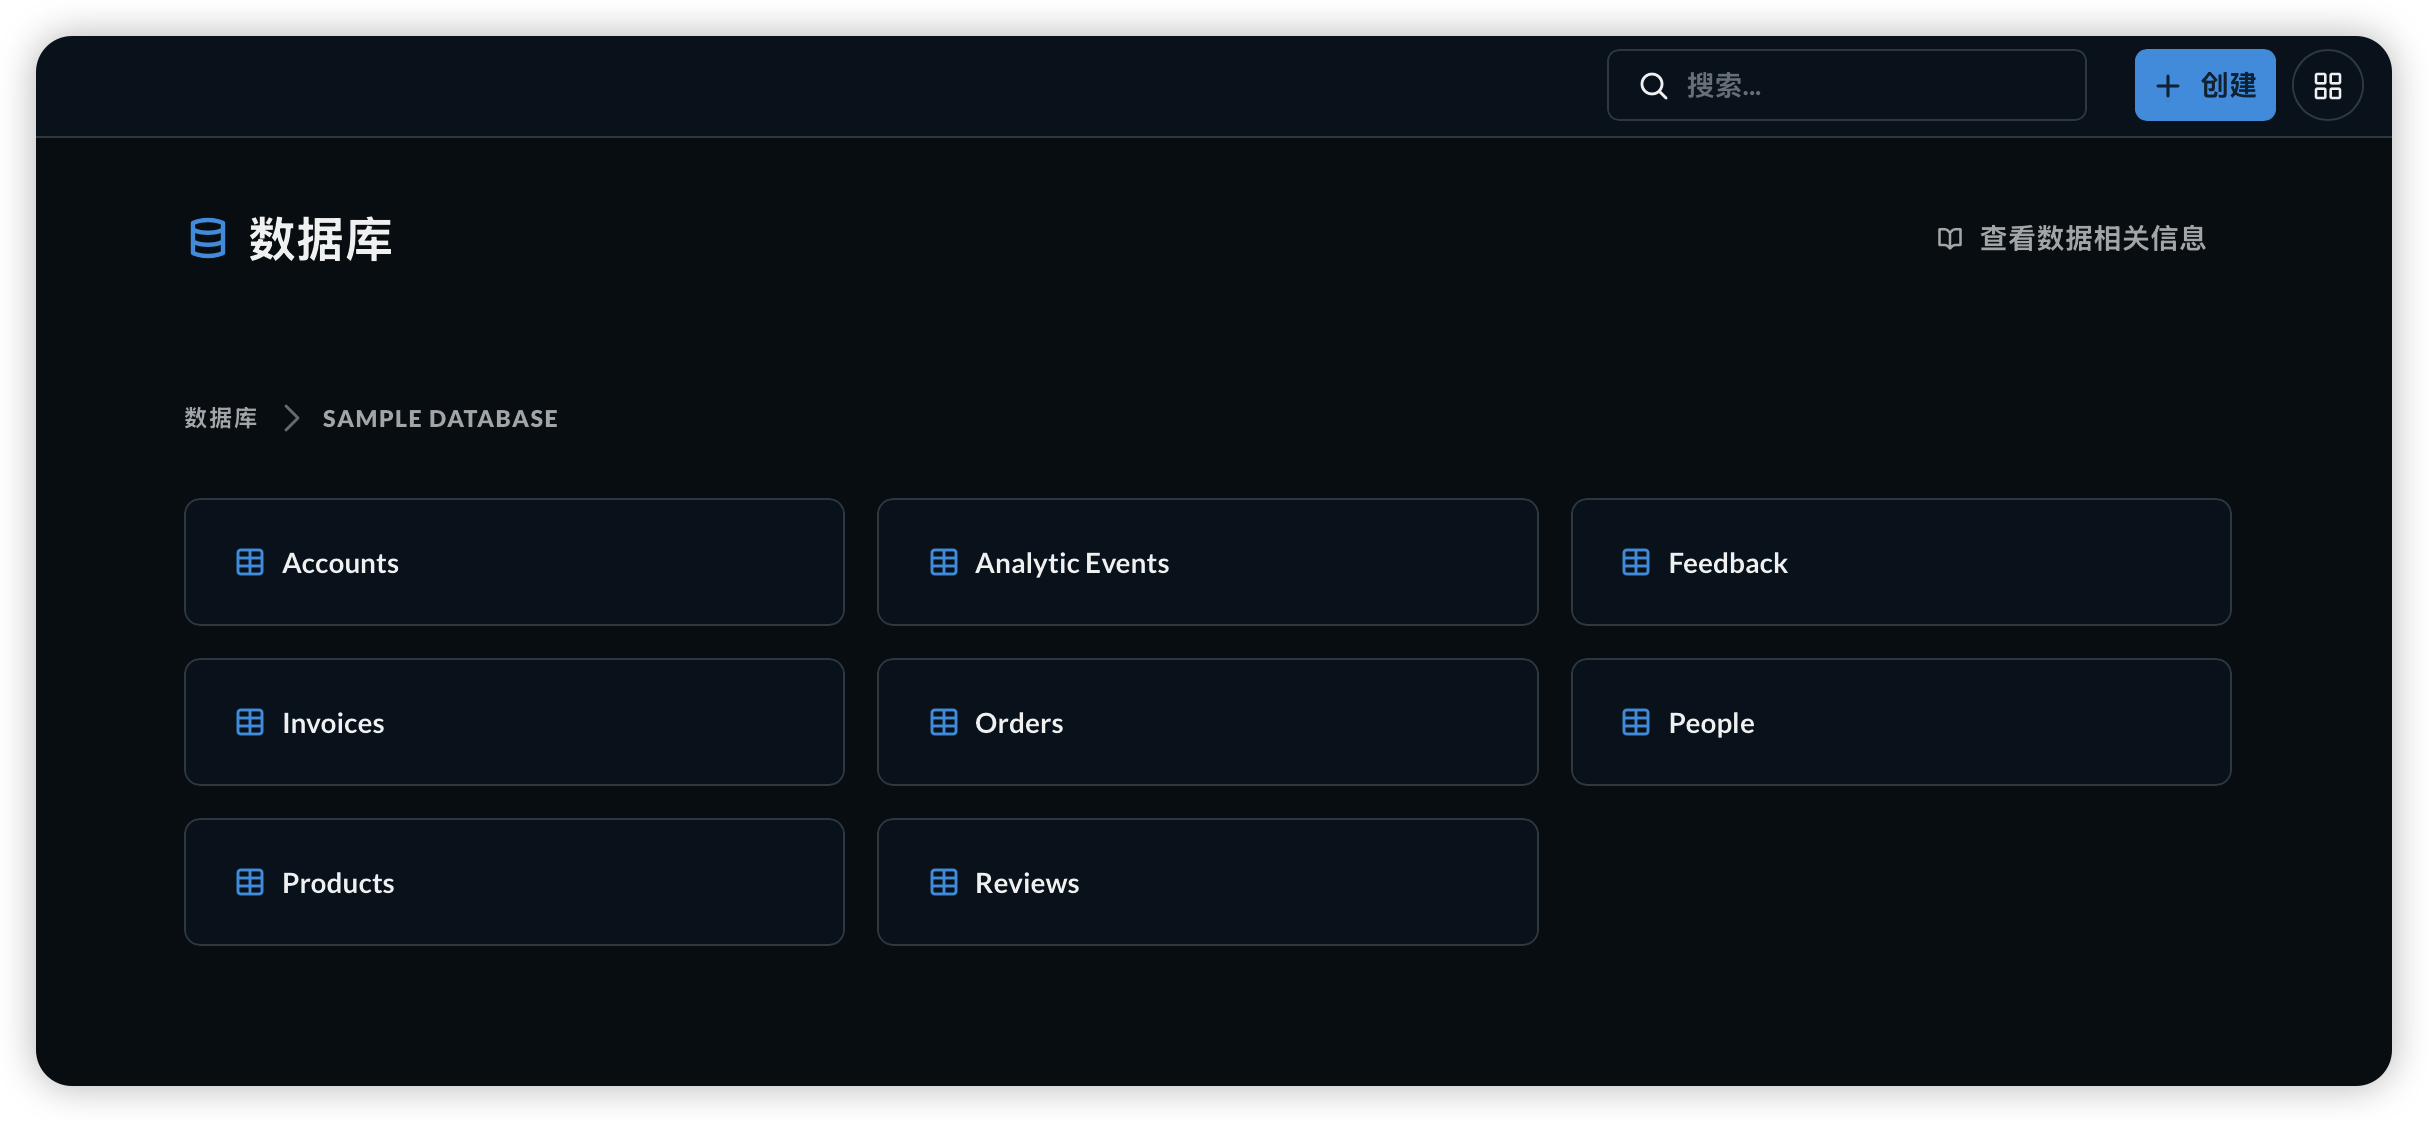Click the breadcrumb chevron separator
Image resolution: width=2428 pixels, height=1122 pixels.
(291, 418)
